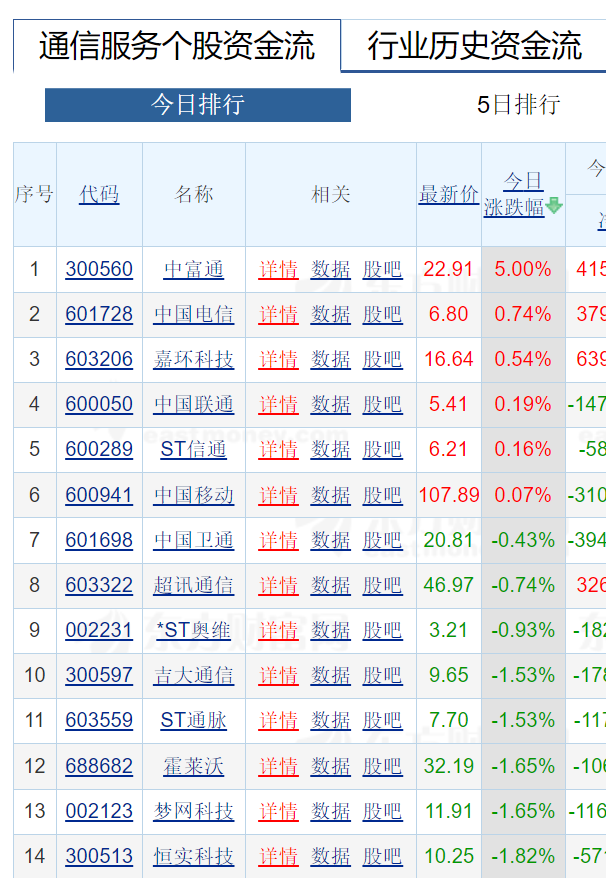Open 详情 for 嘉环科技 row

point(278,359)
